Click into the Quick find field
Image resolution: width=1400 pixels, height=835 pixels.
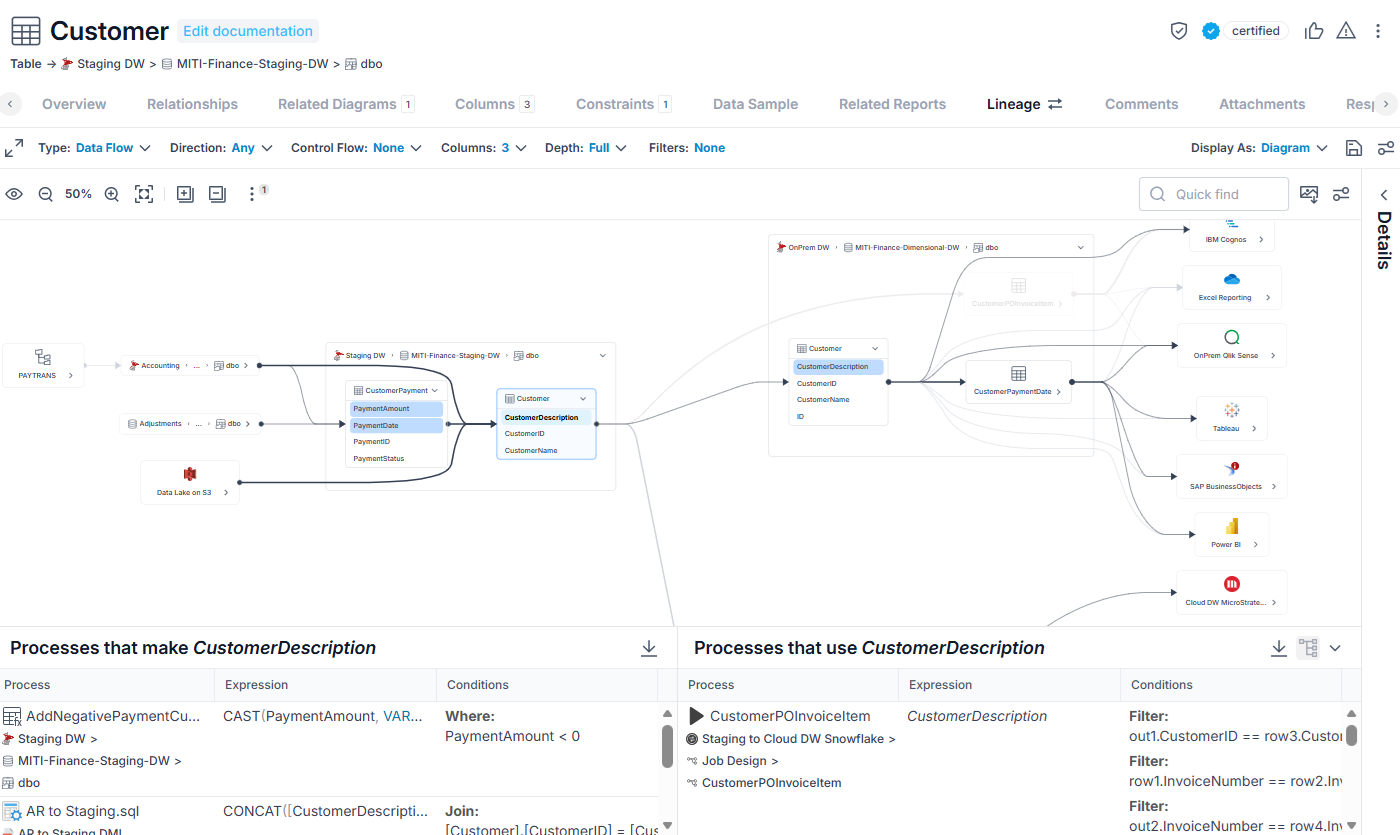(1214, 194)
